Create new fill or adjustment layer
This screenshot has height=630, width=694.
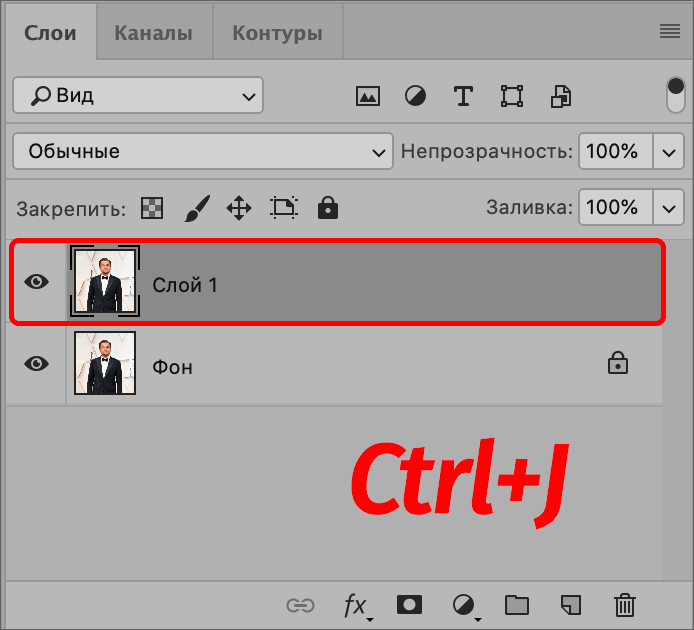pos(466,606)
